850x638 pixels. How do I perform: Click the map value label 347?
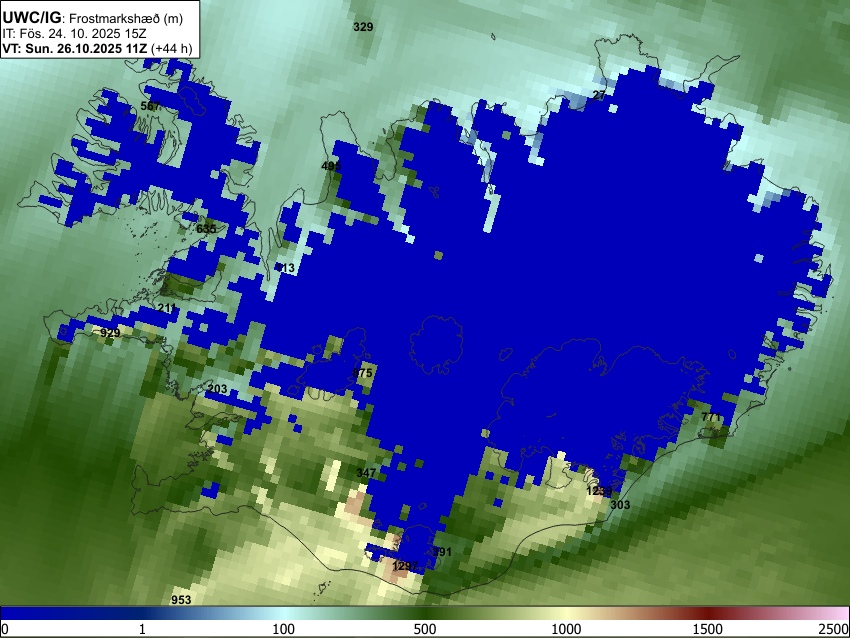pos(366,473)
